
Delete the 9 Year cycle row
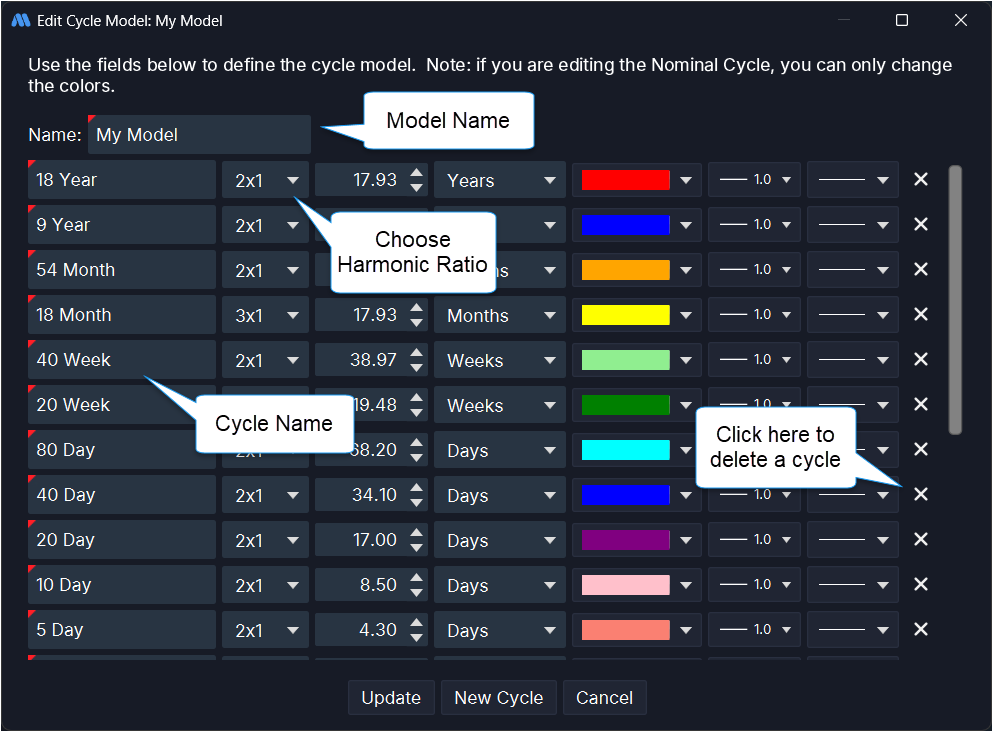click(x=921, y=225)
